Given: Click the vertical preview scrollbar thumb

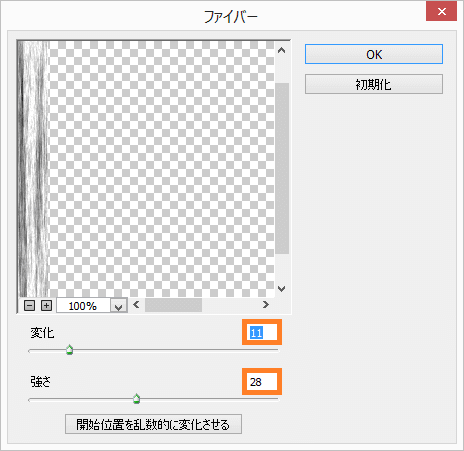Looking at the screenshot, I should pyautogui.click(x=282, y=168).
